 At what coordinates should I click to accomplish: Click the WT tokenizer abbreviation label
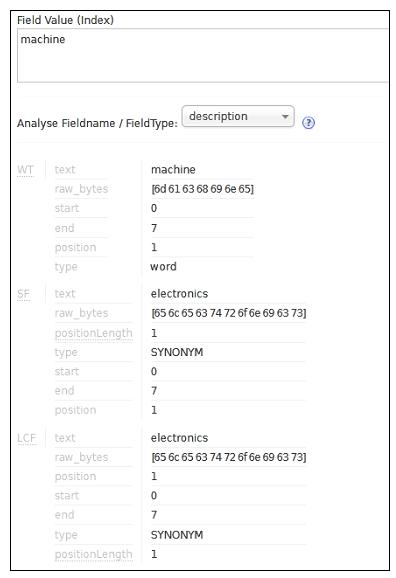[25, 170]
